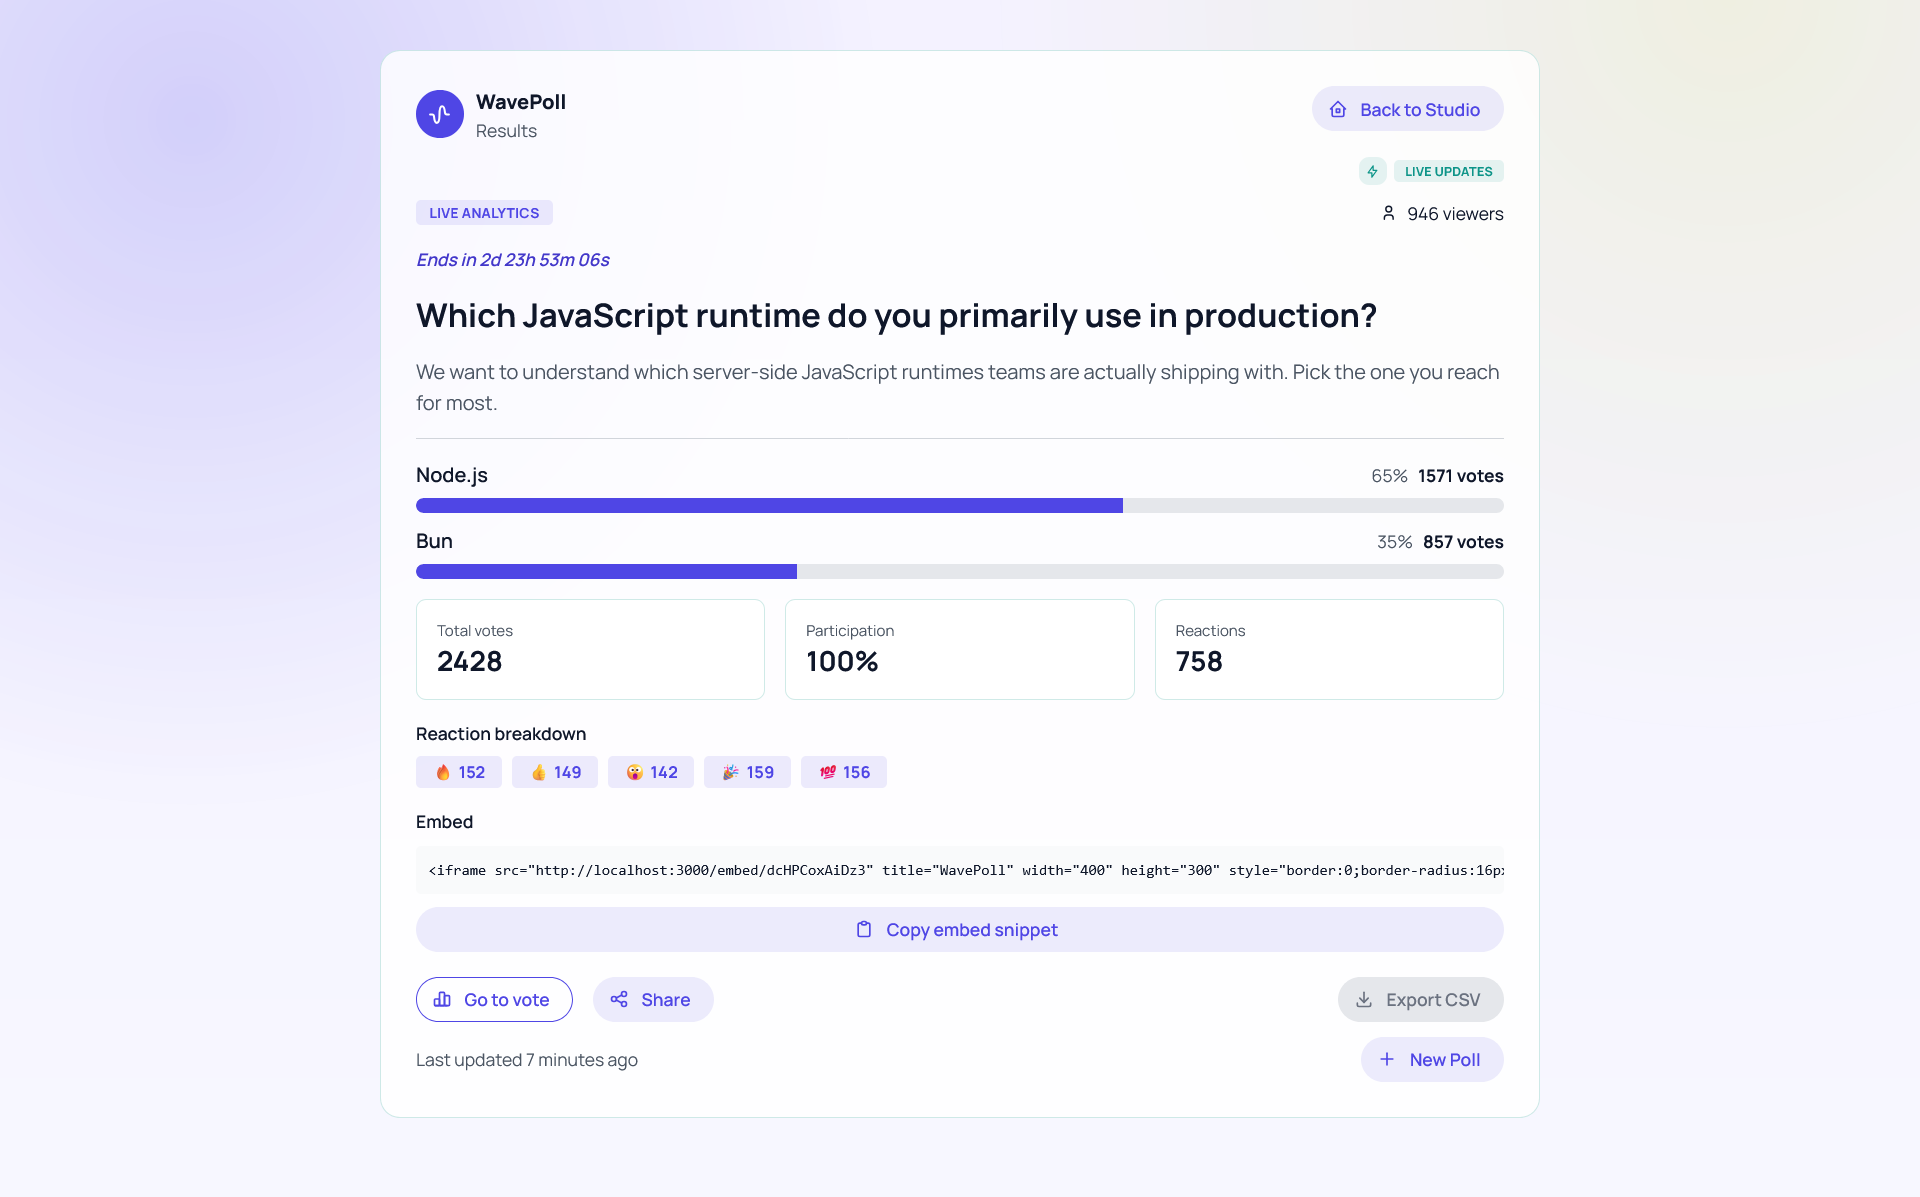
Task: Open the Go to vote page
Action: tap(494, 1000)
